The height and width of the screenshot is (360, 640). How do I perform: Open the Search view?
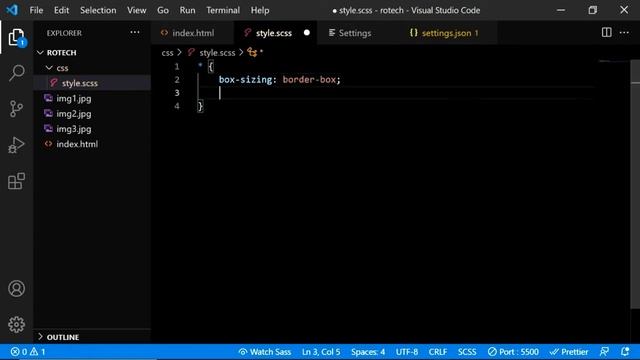[16, 73]
